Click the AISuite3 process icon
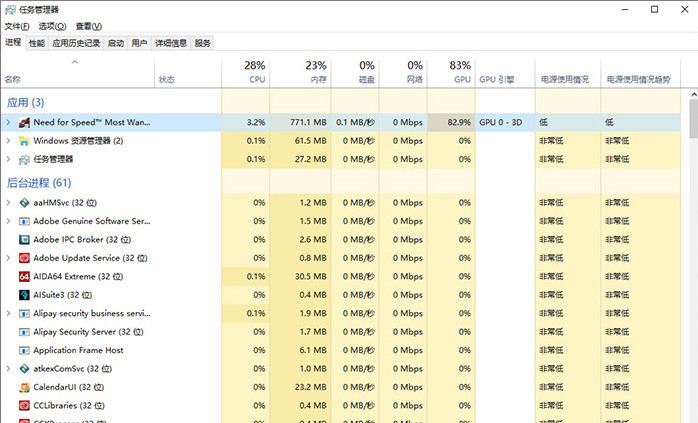The width and height of the screenshot is (698, 423). 24,295
